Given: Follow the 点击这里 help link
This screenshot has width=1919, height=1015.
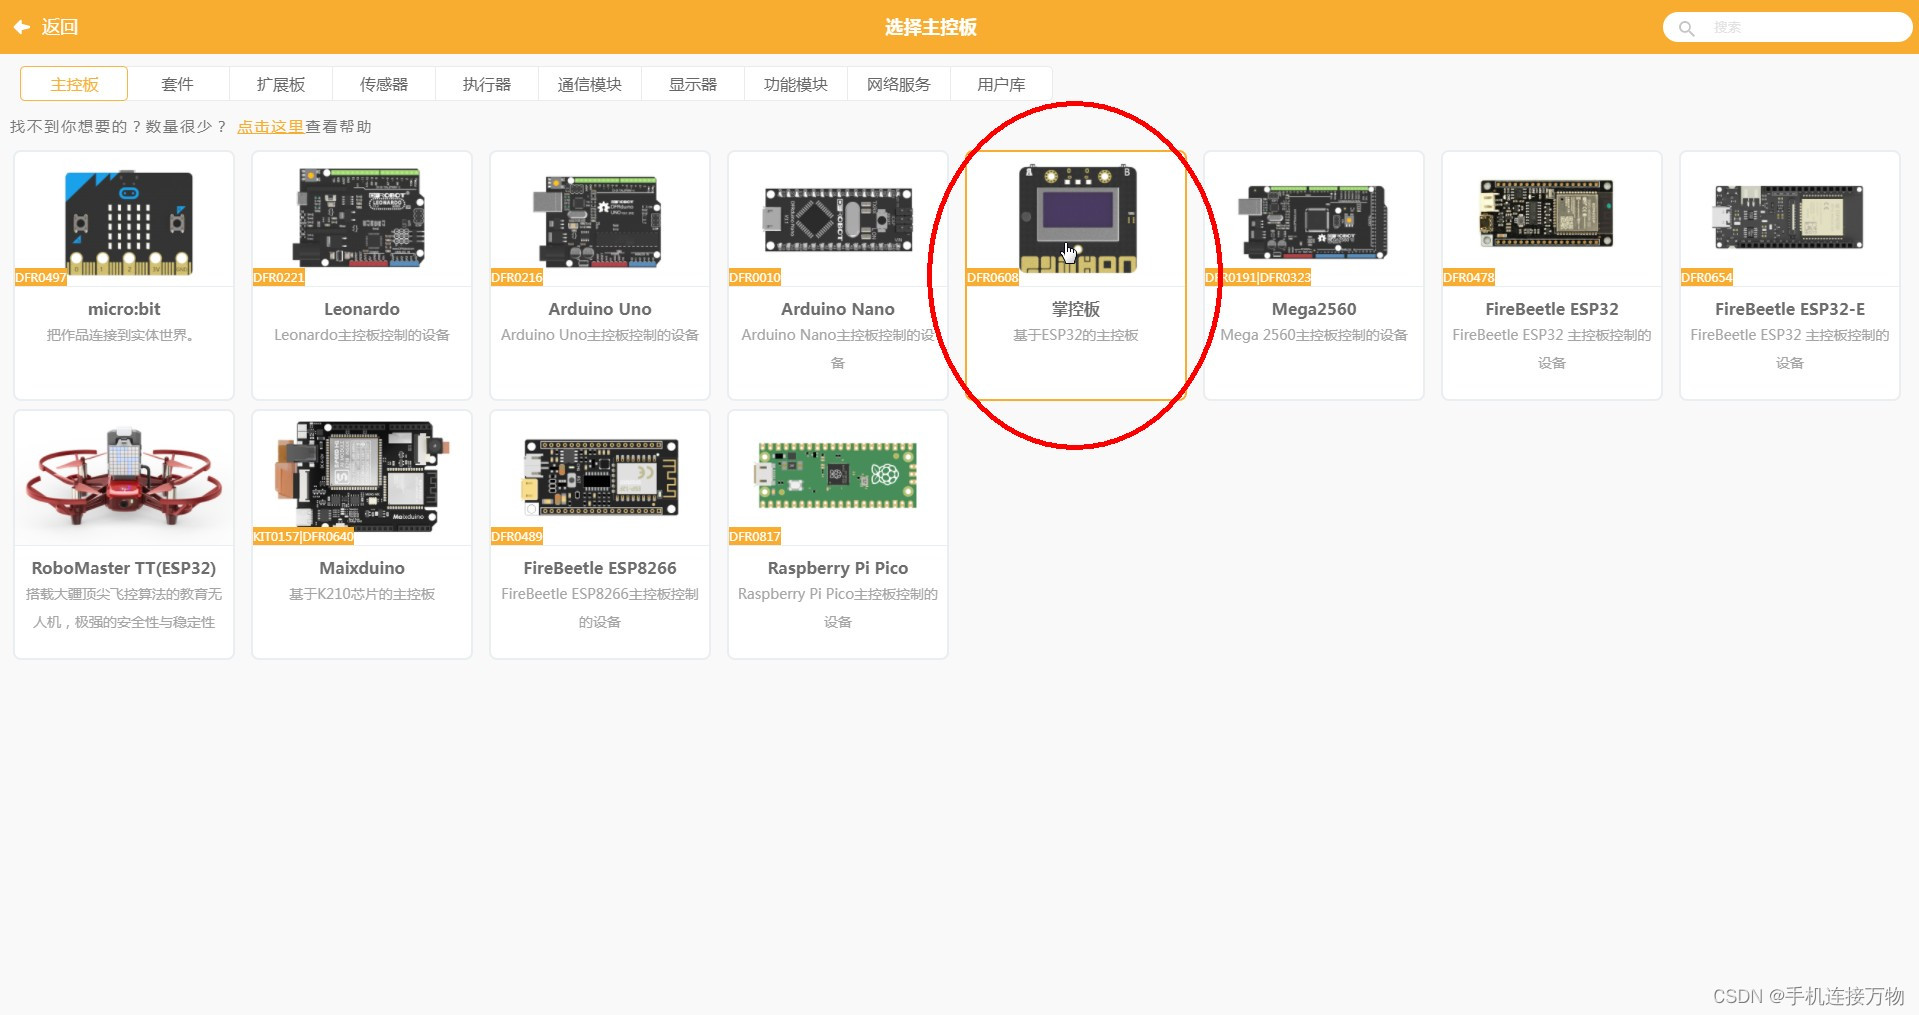Looking at the screenshot, I should (270, 127).
